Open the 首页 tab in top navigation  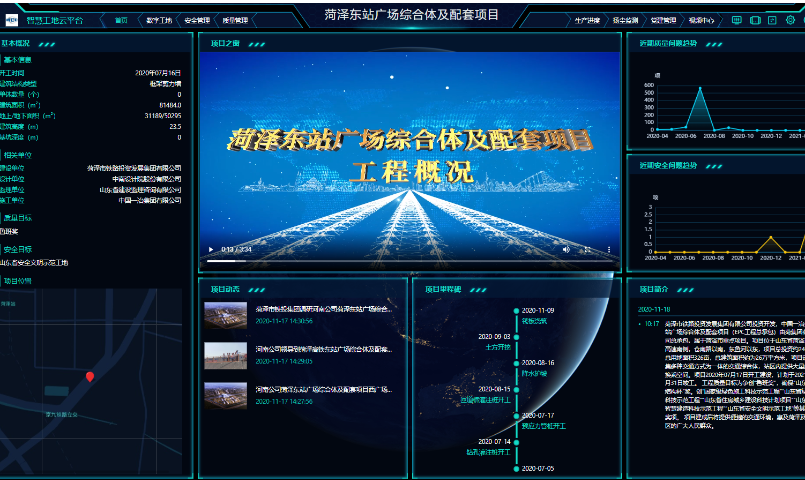click(x=121, y=20)
